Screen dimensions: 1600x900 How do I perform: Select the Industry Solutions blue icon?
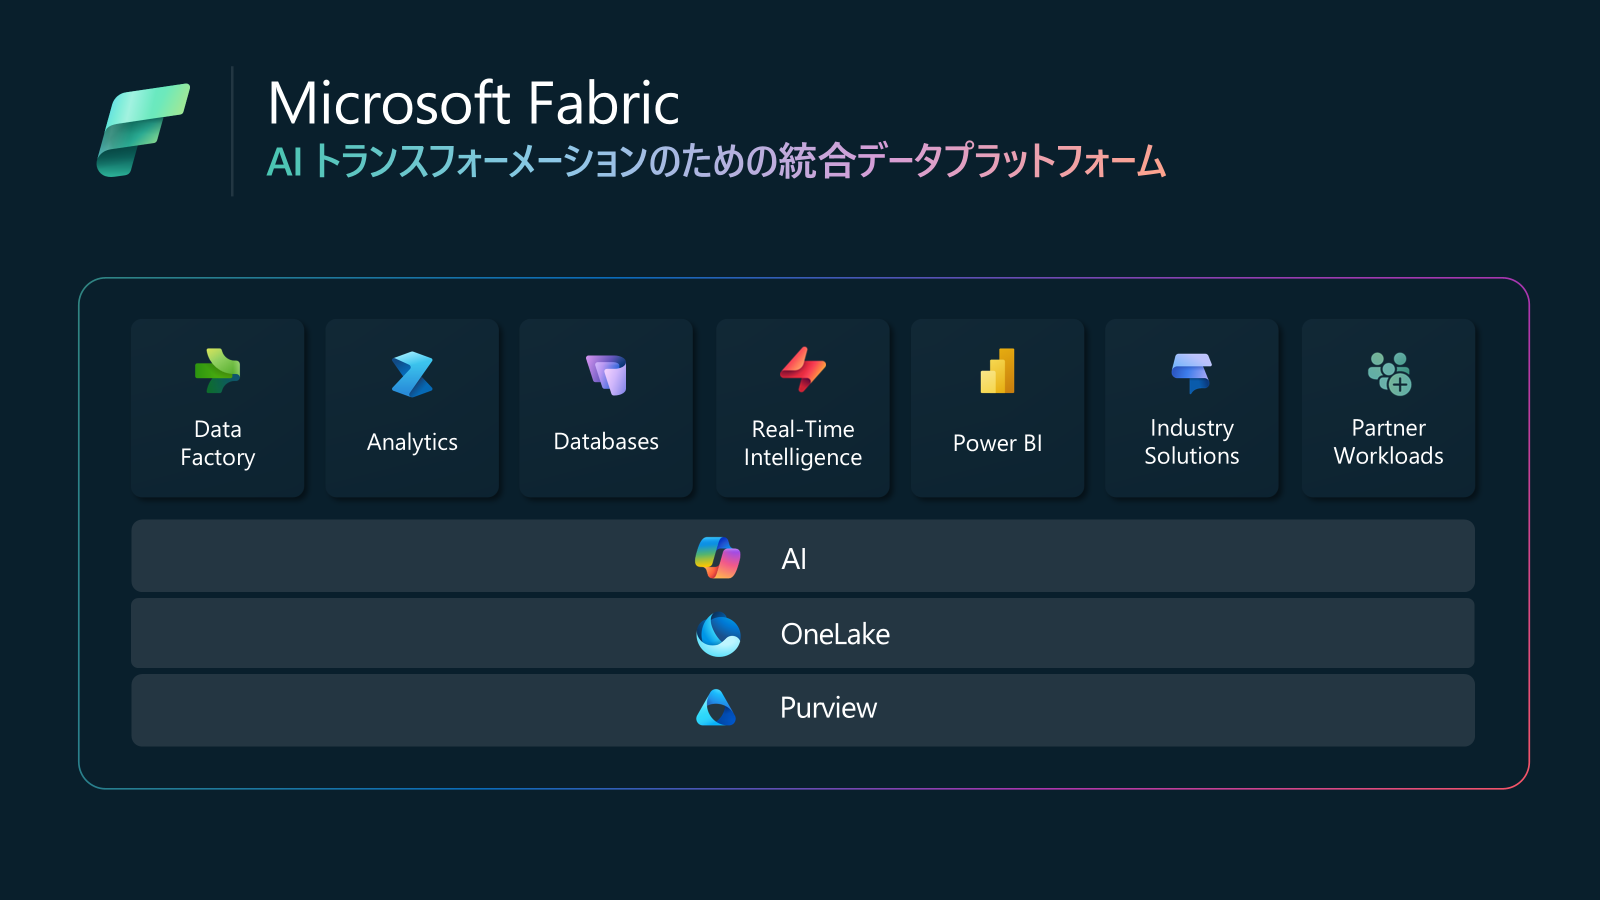tap(1191, 373)
